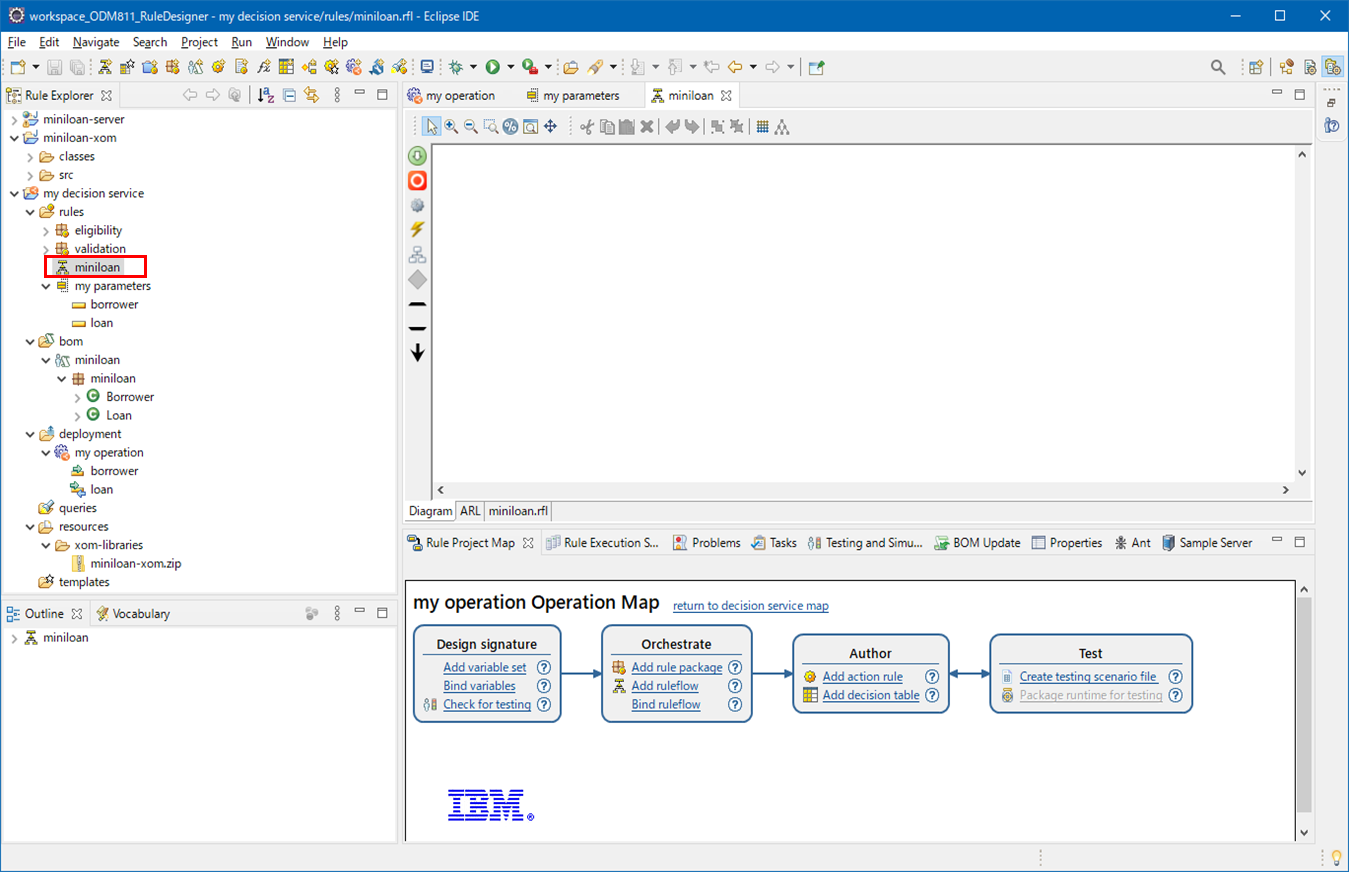Open dropdown arrow next to Run button
This screenshot has height=872, width=1349.
click(x=510, y=67)
